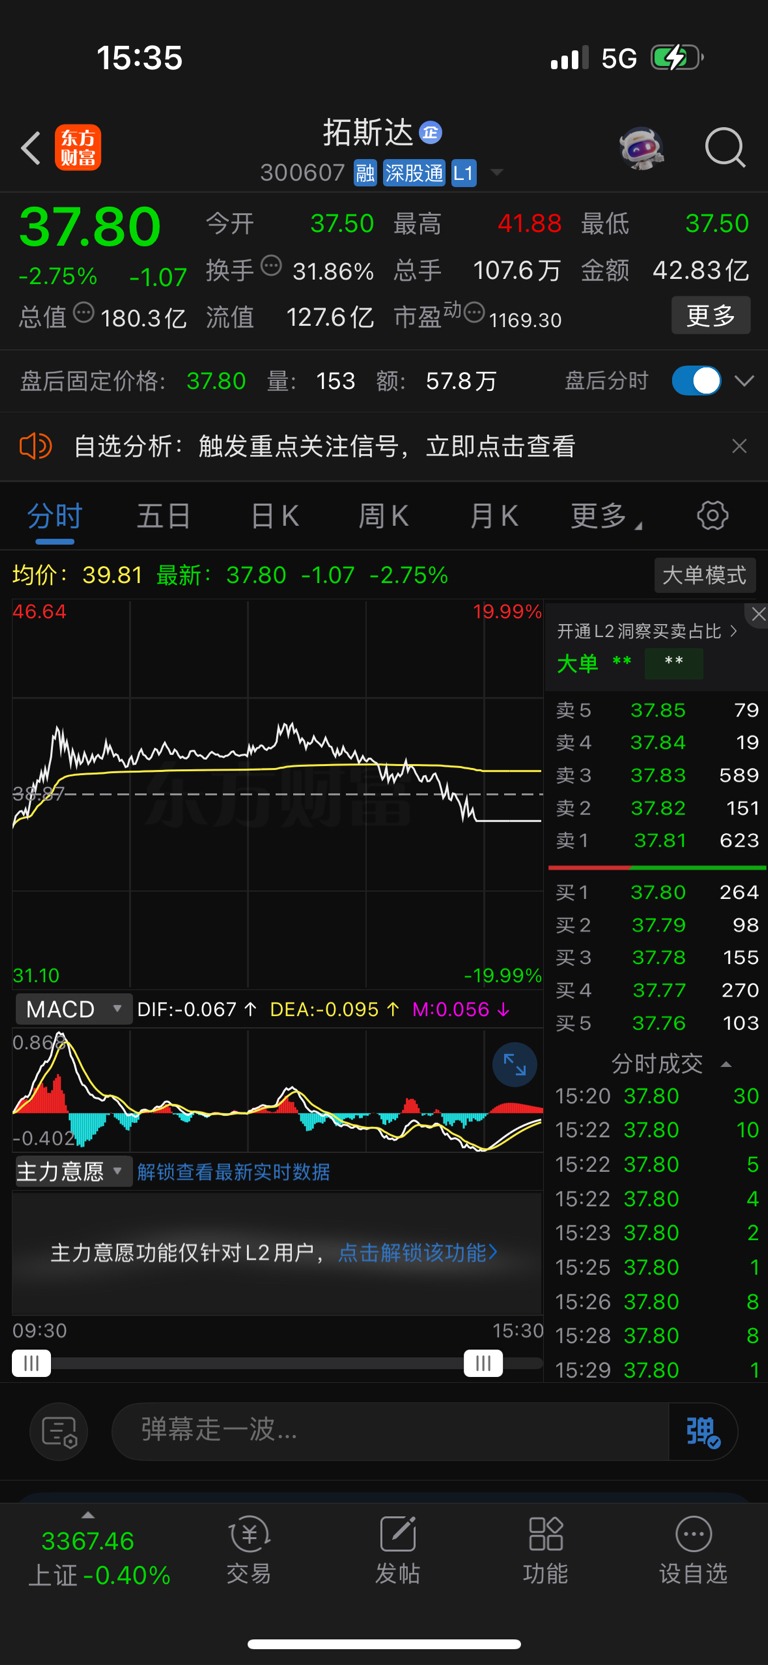The width and height of the screenshot is (769, 1665).
Task: Tap the search magnifier icon
Action: pyautogui.click(x=725, y=148)
